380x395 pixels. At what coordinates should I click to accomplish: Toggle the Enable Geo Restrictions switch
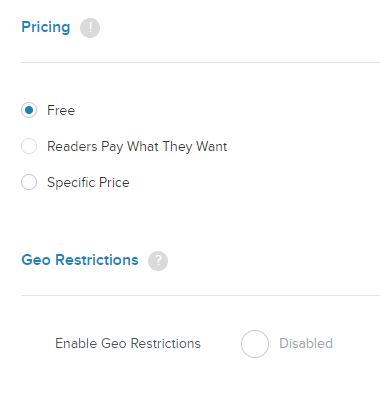[x=255, y=344]
